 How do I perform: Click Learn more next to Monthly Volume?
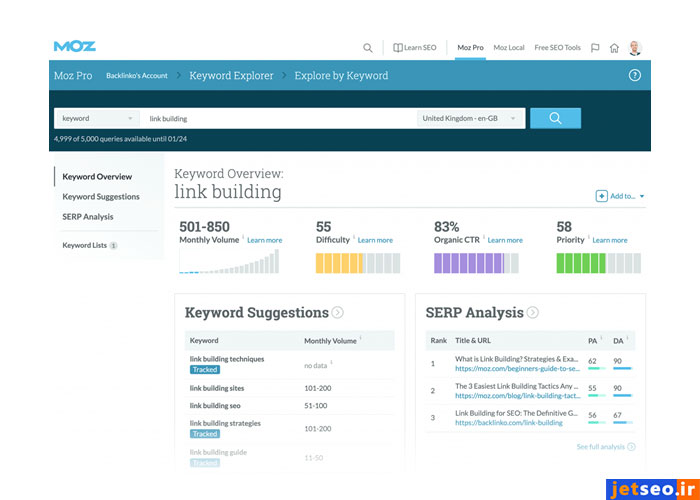(265, 240)
